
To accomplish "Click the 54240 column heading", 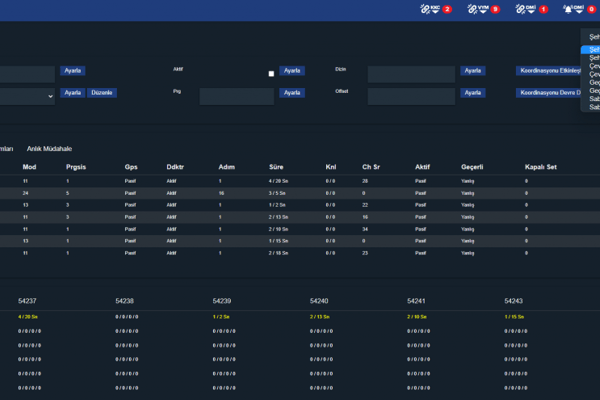I will pos(319,301).
